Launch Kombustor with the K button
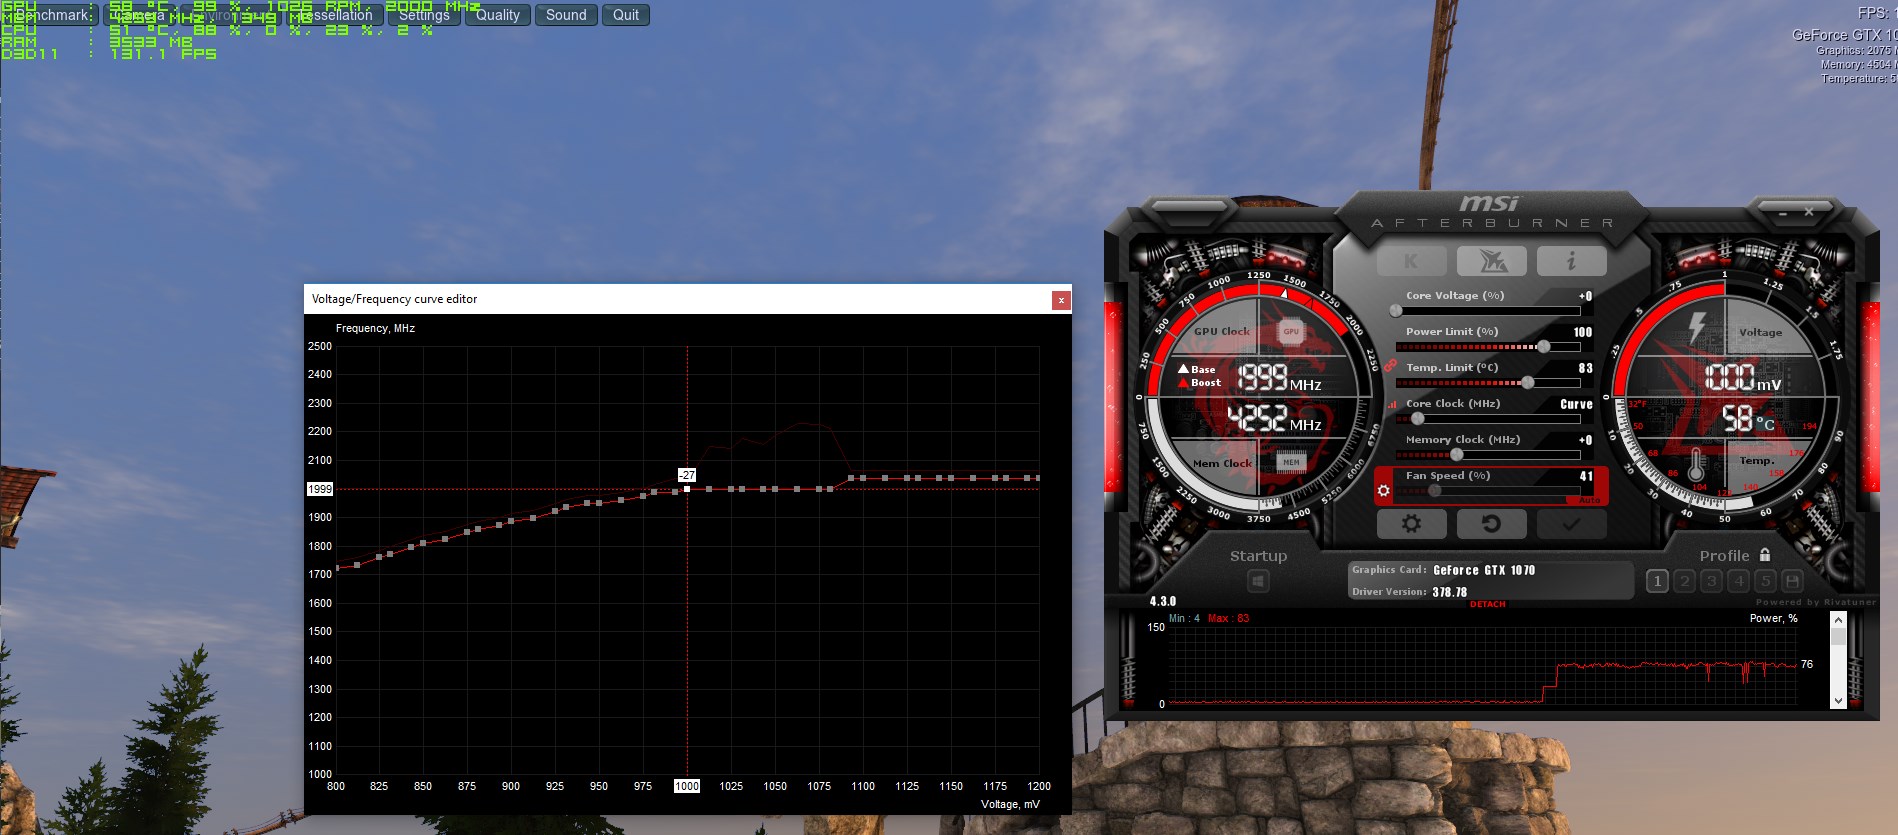The image size is (1898, 835). click(1411, 261)
